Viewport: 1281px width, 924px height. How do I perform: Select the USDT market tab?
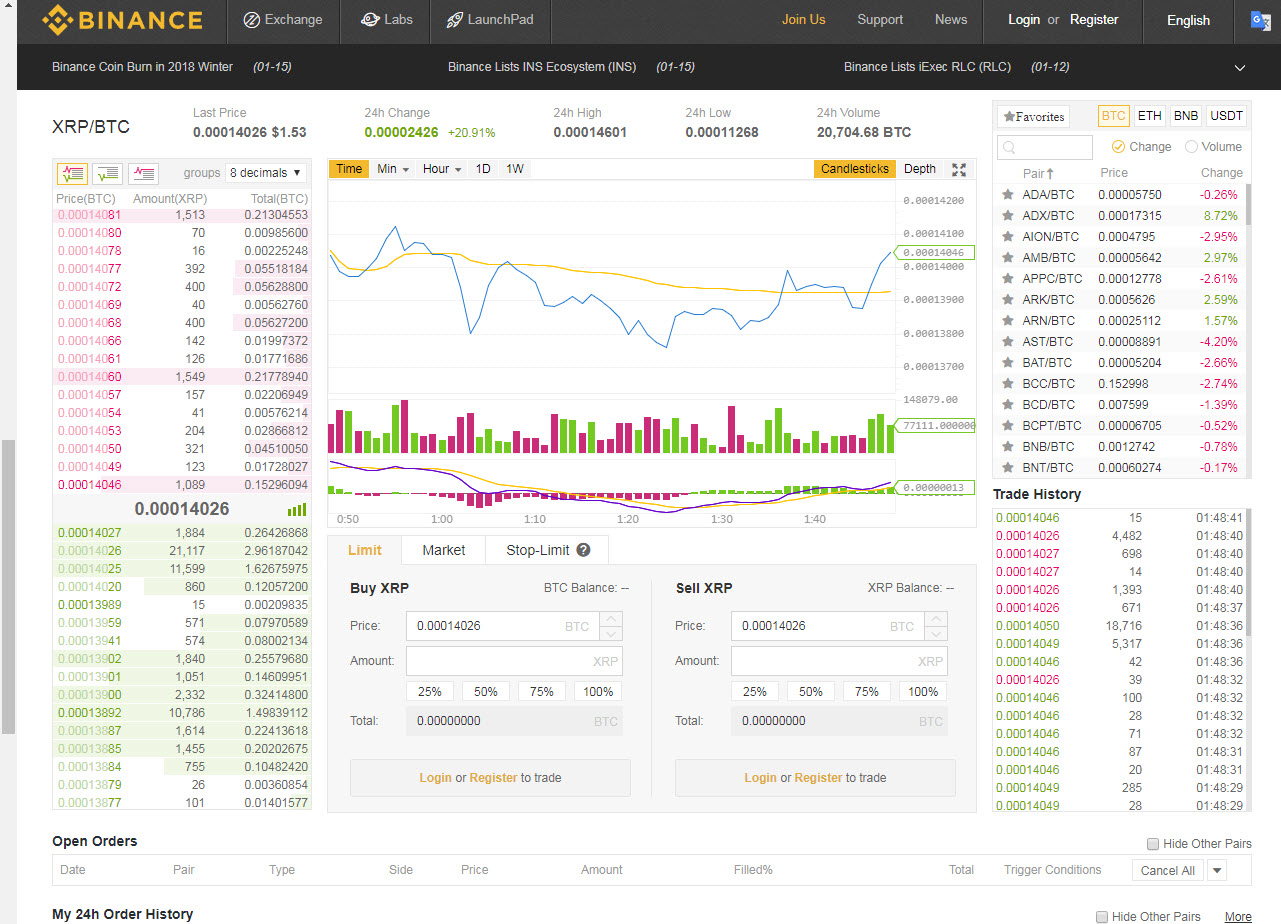coord(1226,116)
